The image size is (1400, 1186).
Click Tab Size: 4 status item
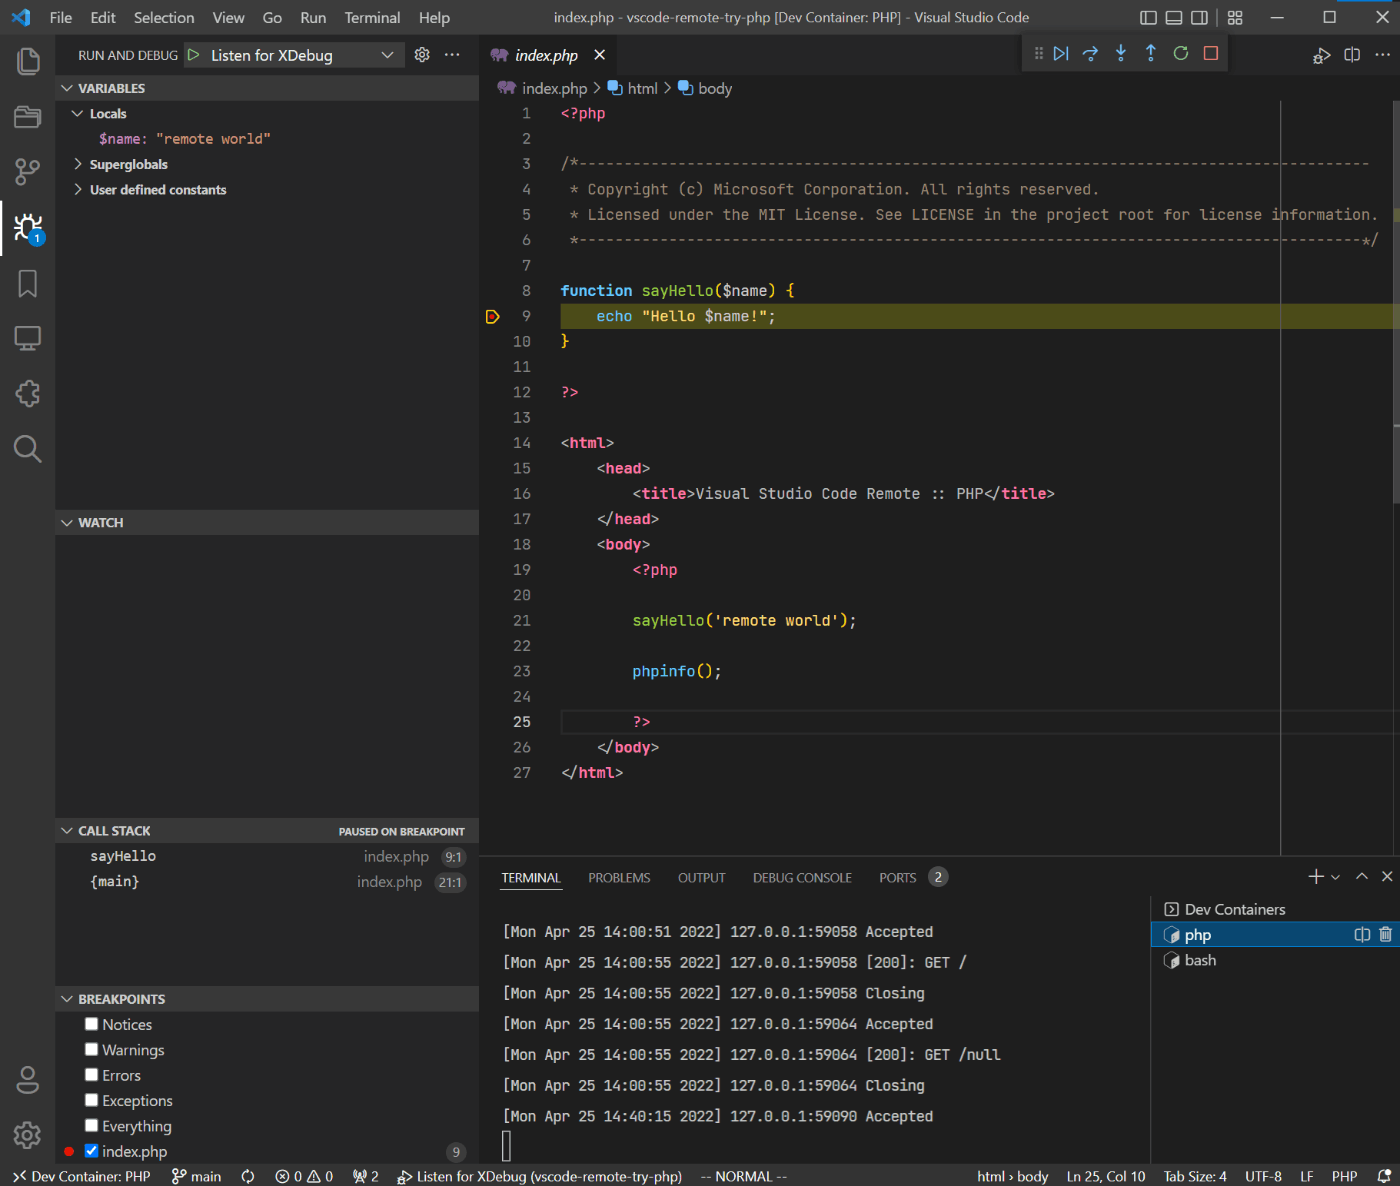pyautogui.click(x=1195, y=1176)
